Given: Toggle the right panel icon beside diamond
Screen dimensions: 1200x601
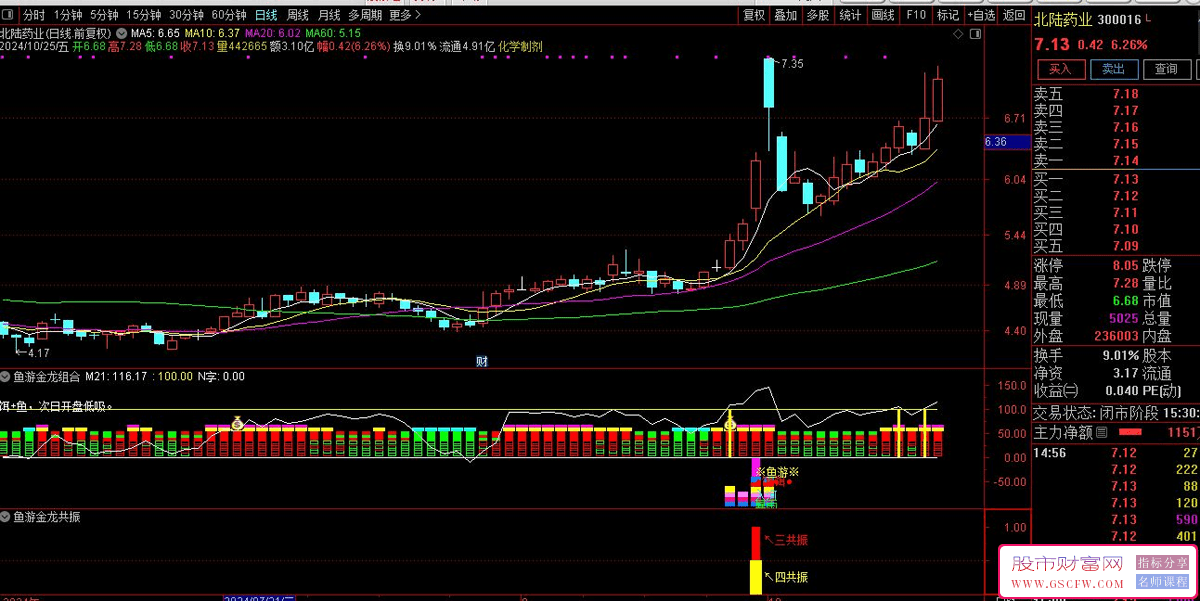Looking at the screenshot, I should (975, 34).
